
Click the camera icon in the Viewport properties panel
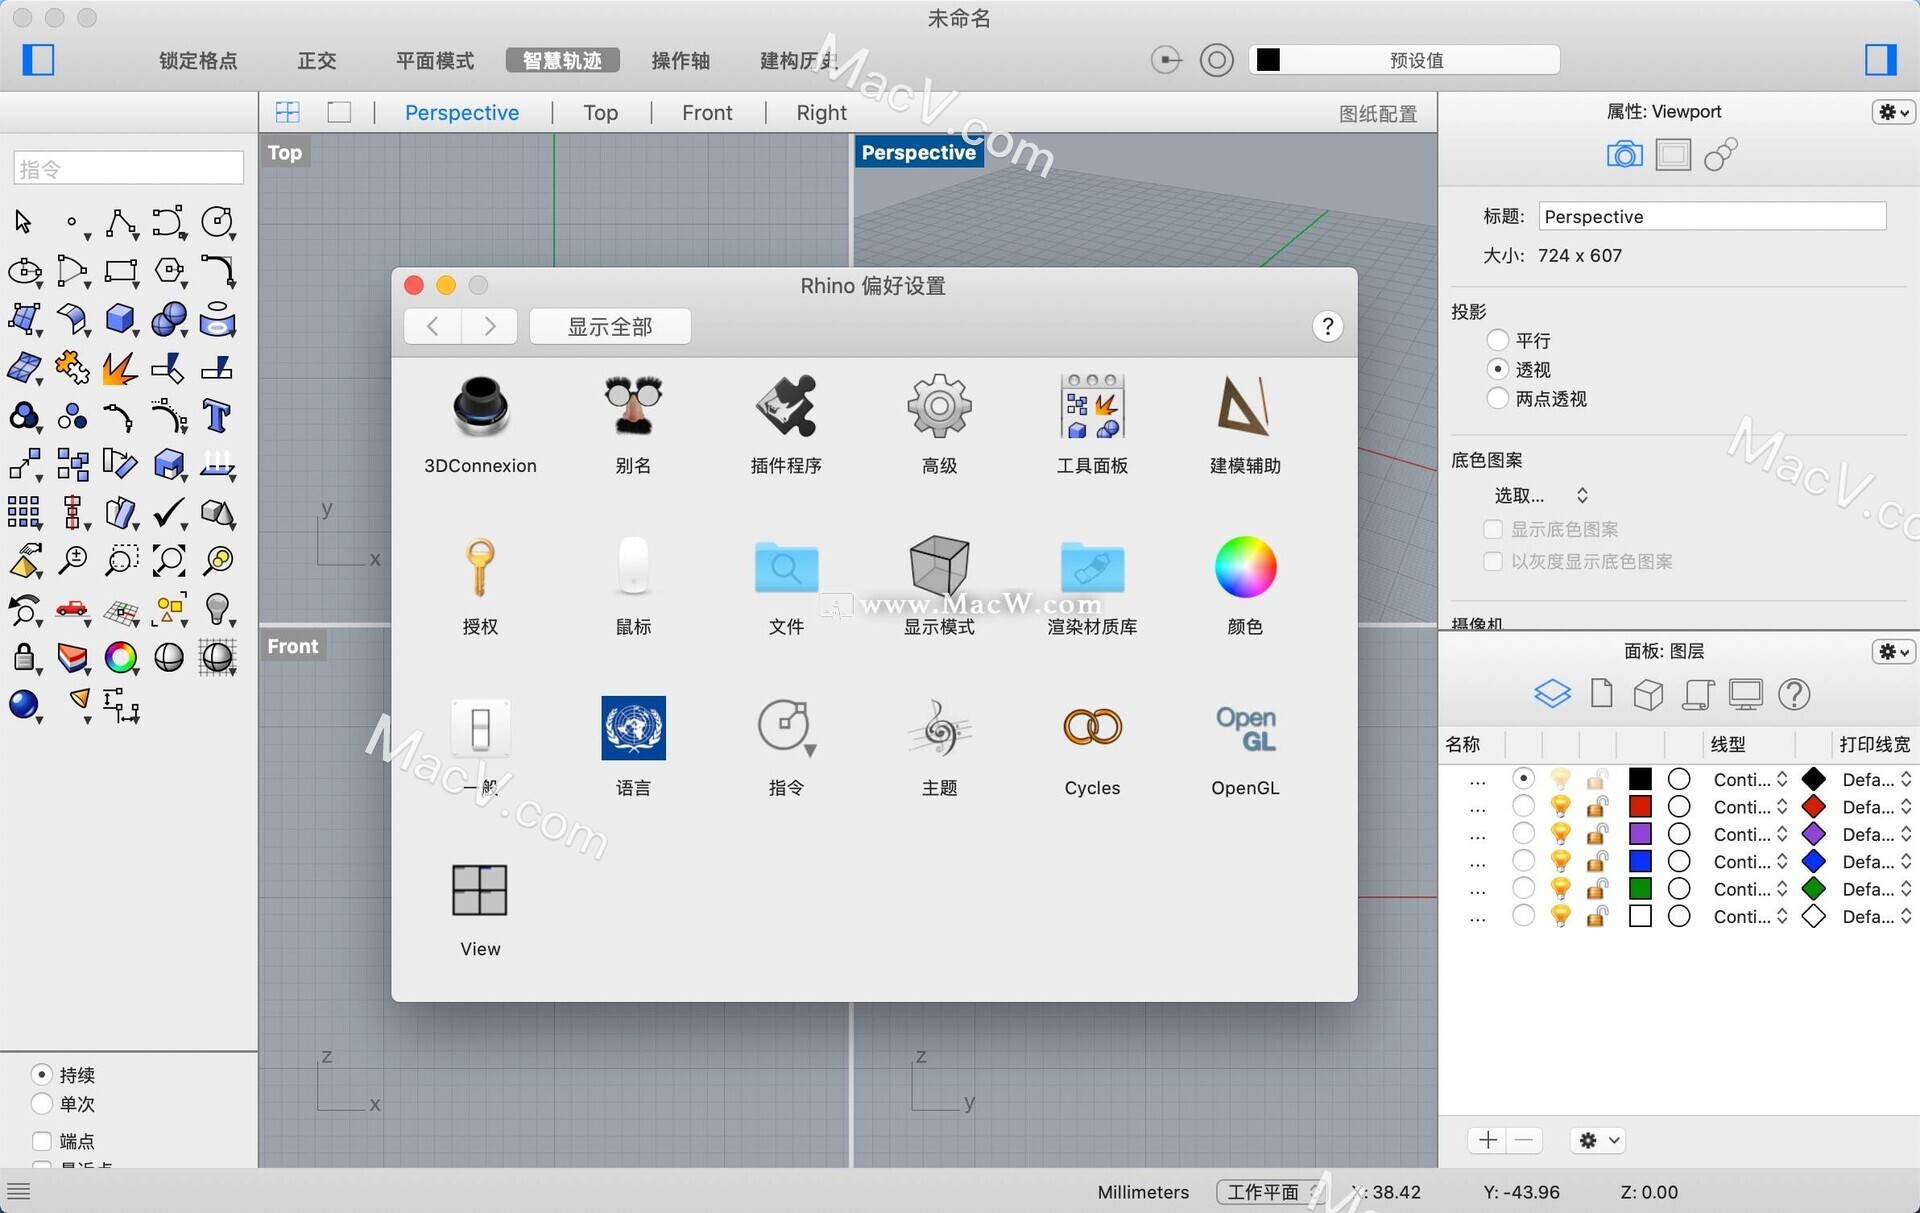(x=1623, y=154)
